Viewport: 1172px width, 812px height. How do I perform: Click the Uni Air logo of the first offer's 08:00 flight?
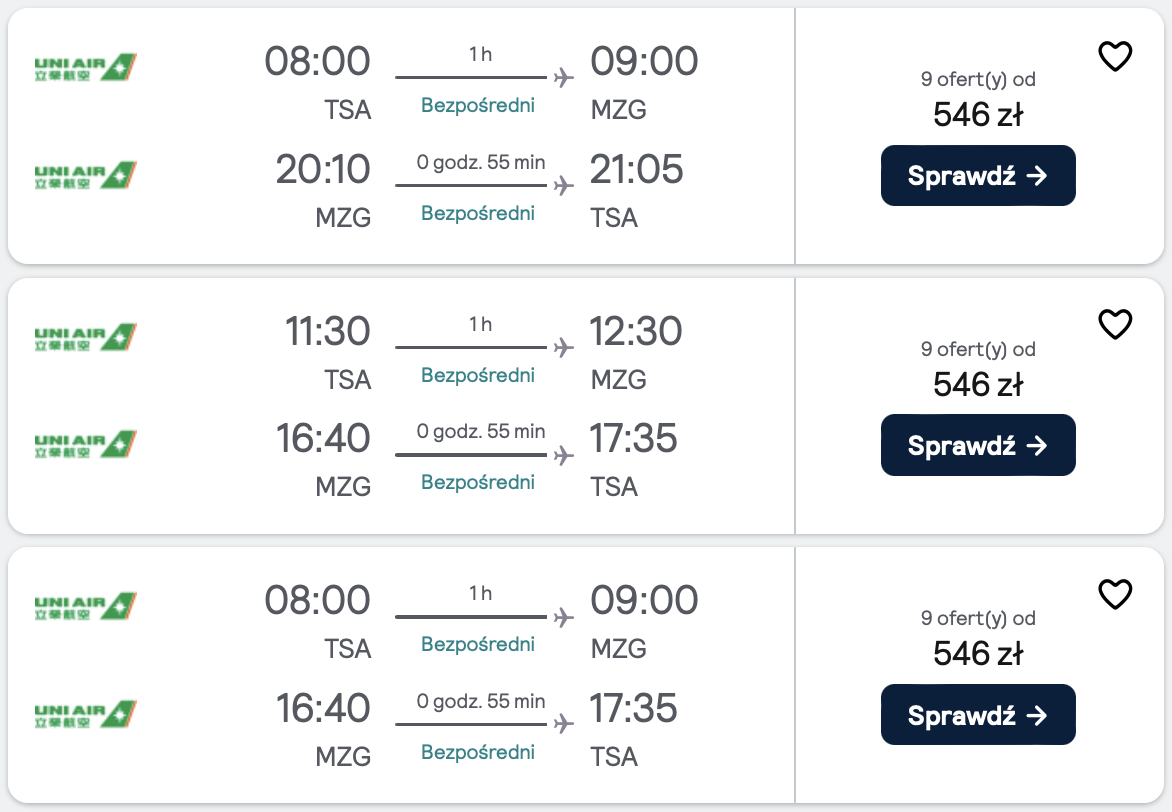(x=85, y=68)
